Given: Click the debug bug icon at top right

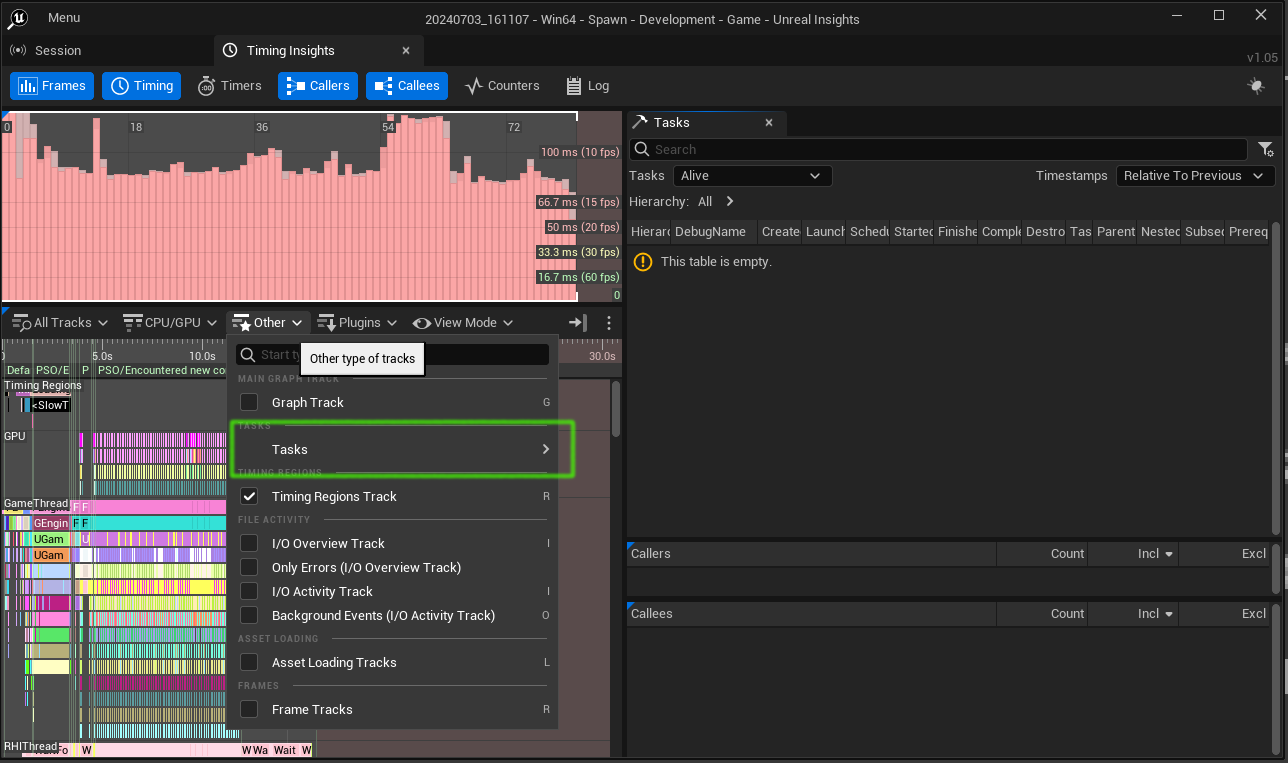Looking at the screenshot, I should (1256, 86).
